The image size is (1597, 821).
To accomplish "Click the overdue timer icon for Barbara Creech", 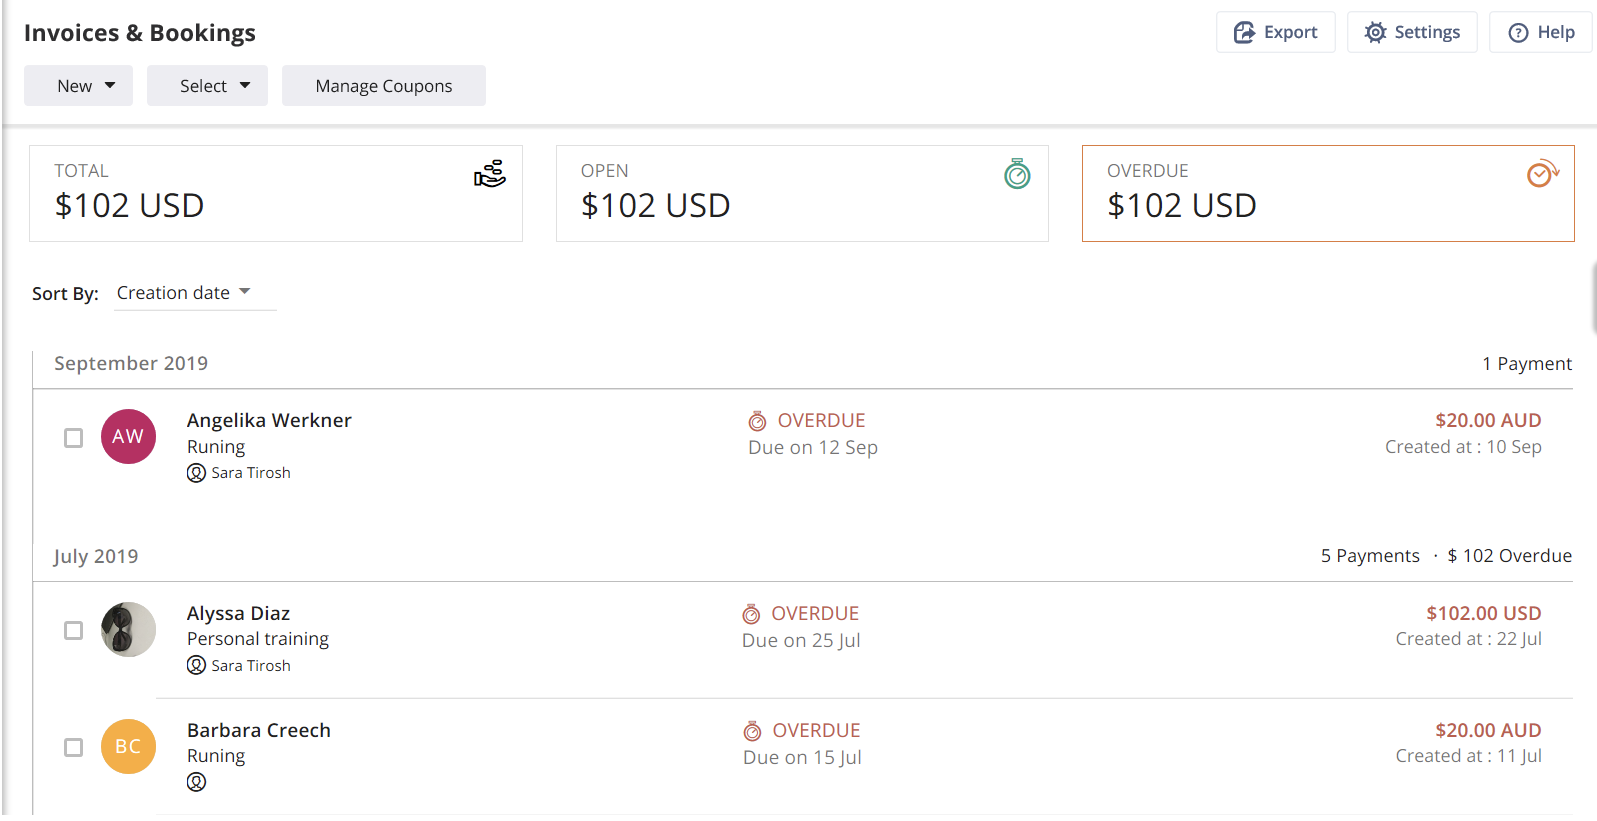I will coord(753,731).
